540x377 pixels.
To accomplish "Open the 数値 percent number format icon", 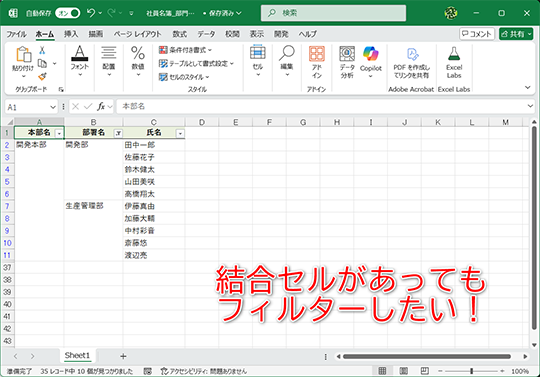I will (x=138, y=53).
